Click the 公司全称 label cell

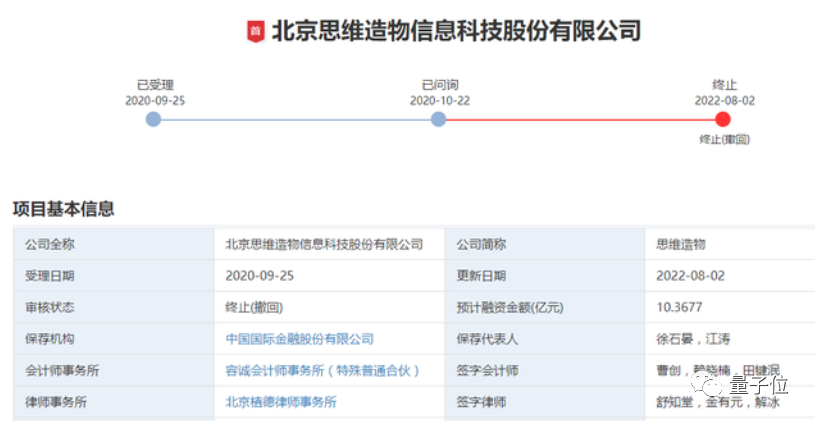pyautogui.click(x=114, y=244)
